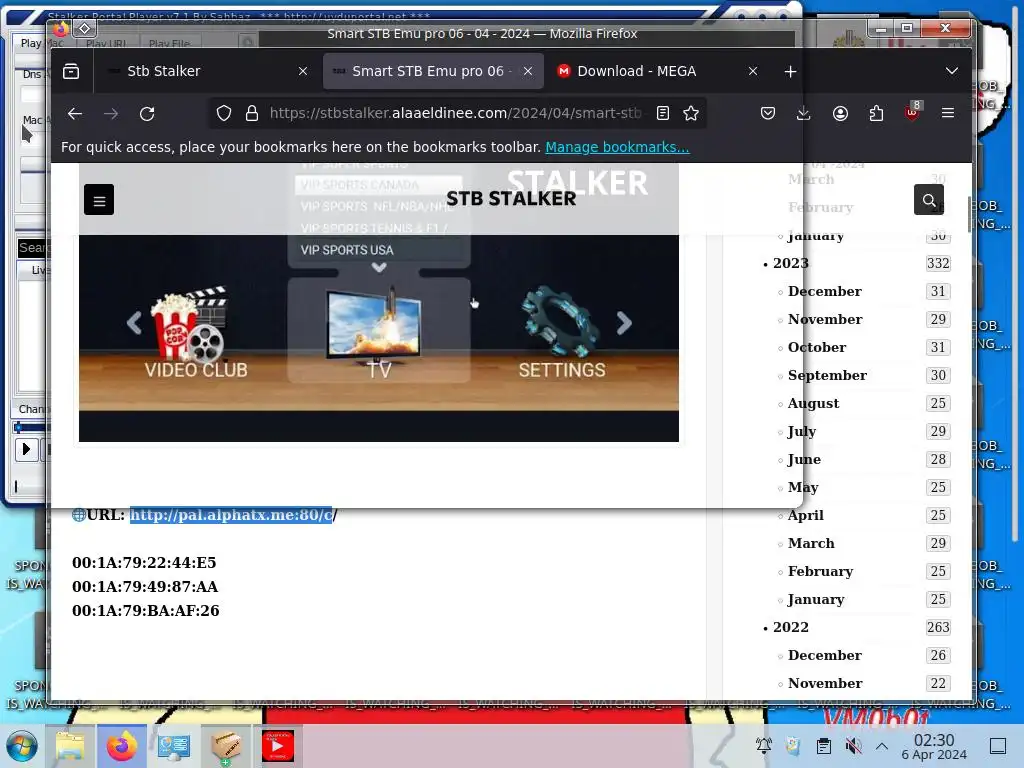Image resolution: width=1024 pixels, height=768 pixels.
Task: Open Firefox application hamburger menu
Action: [x=948, y=114]
